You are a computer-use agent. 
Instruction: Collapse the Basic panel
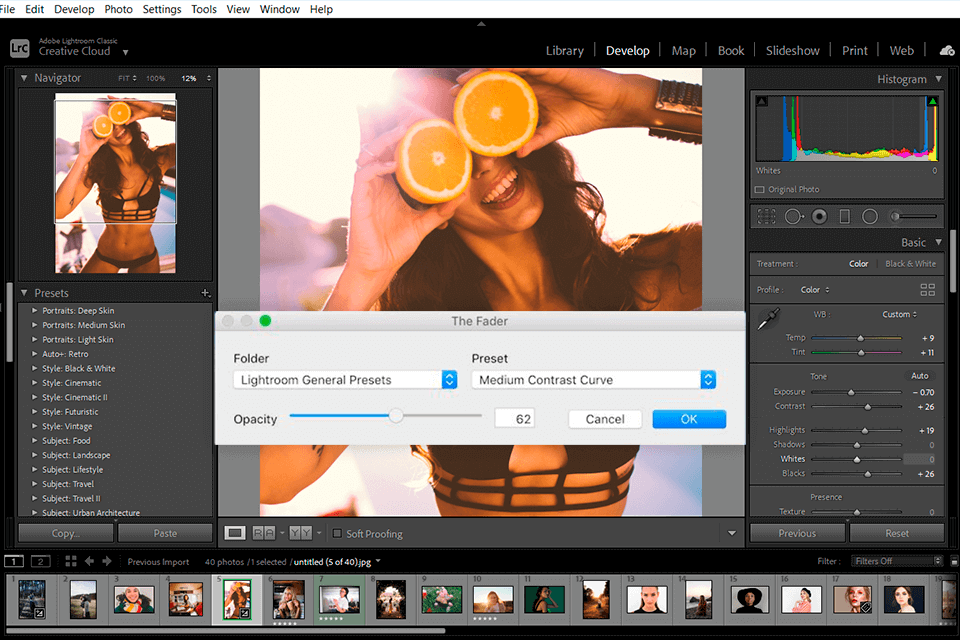[x=939, y=243]
